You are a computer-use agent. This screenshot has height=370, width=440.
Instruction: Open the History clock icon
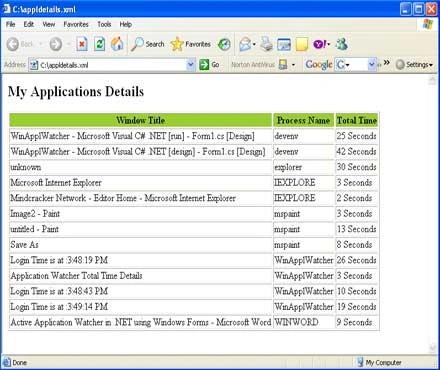tap(224, 44)
